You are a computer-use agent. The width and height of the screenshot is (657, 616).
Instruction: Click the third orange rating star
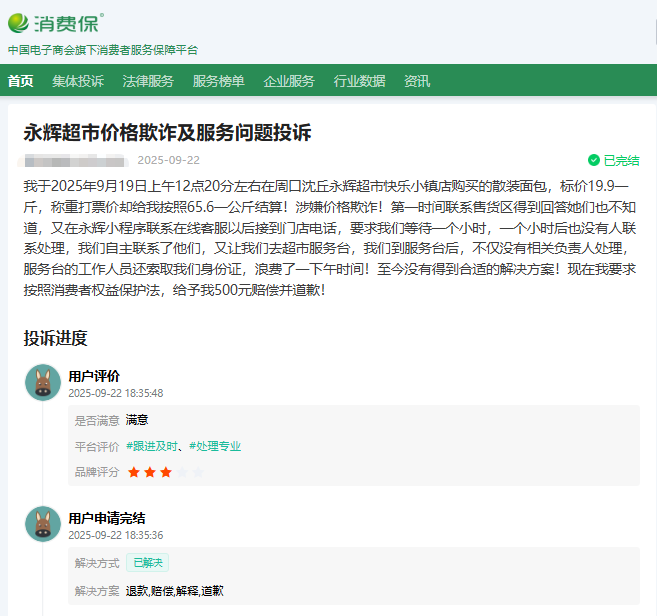pyautogui.click(x=165, y=472)
